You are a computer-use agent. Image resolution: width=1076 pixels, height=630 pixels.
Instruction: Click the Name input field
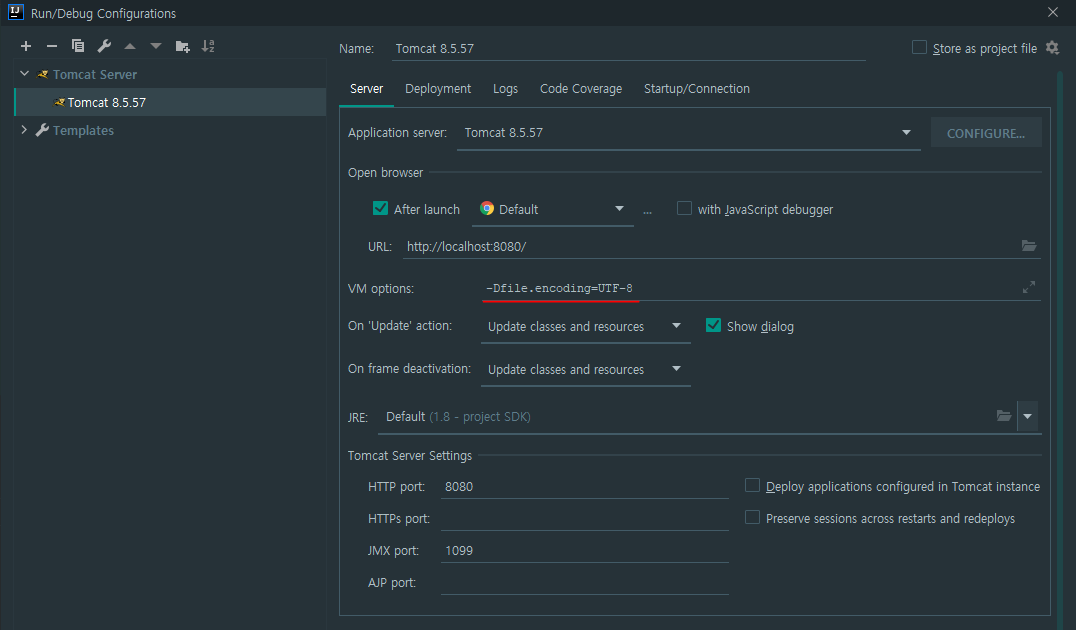click(629, 48)
